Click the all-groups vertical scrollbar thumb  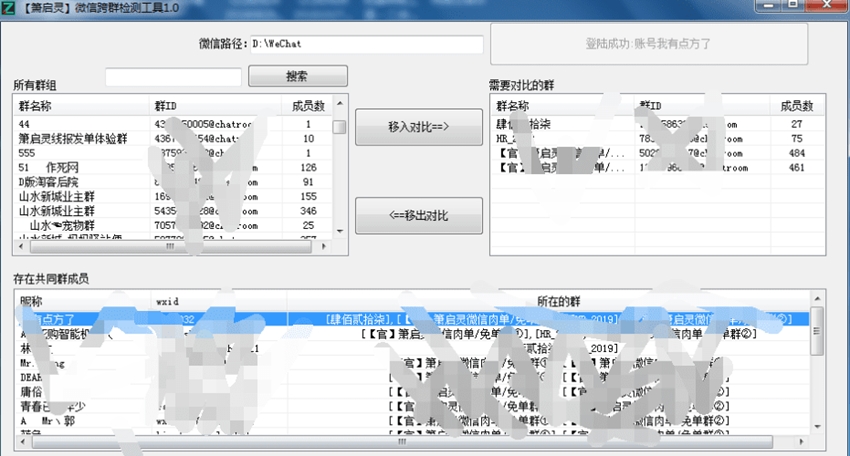(x=340, y=127)
